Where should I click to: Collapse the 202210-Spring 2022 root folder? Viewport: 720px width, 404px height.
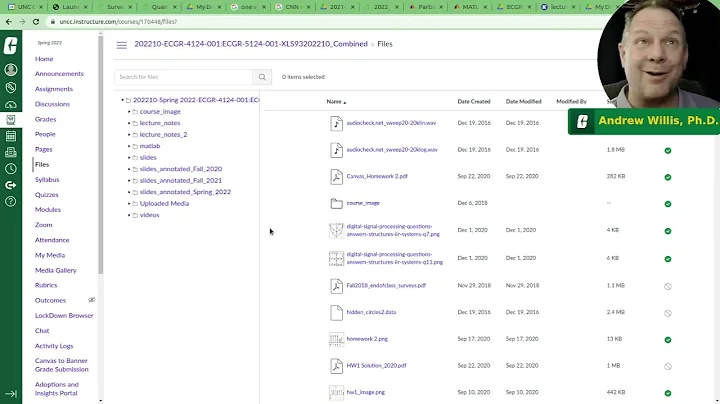[x=123, y=100]
